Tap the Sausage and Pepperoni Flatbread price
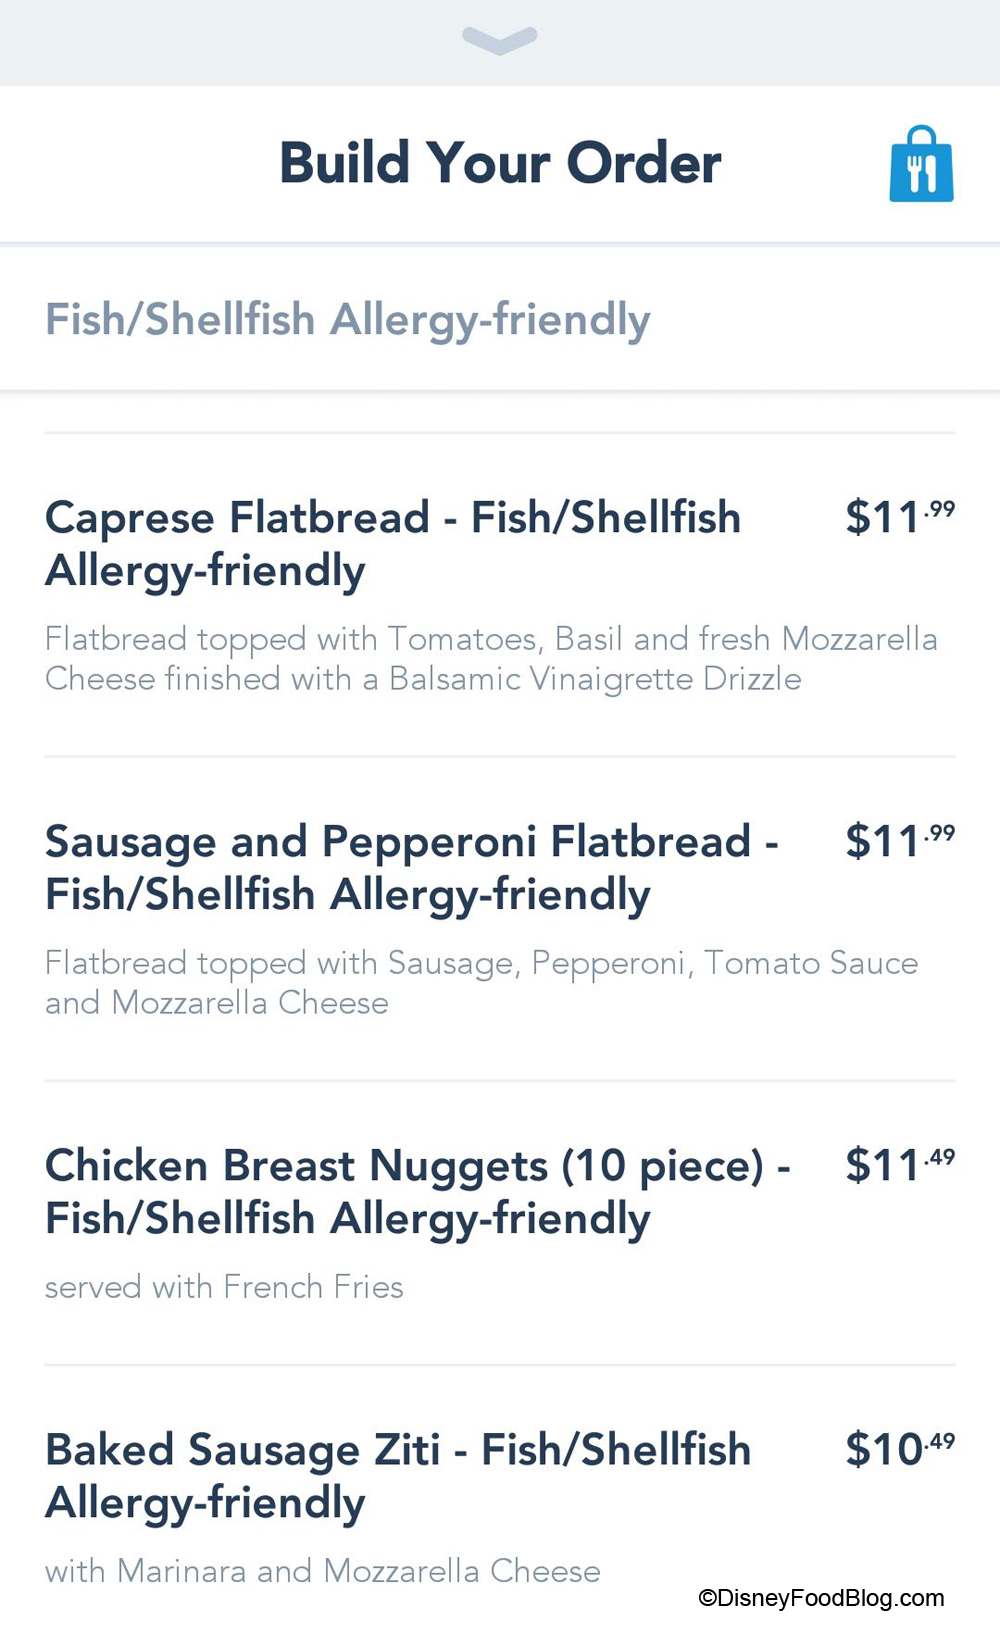Viewport: 1000px width, 1633px height. tap(899, 841)
